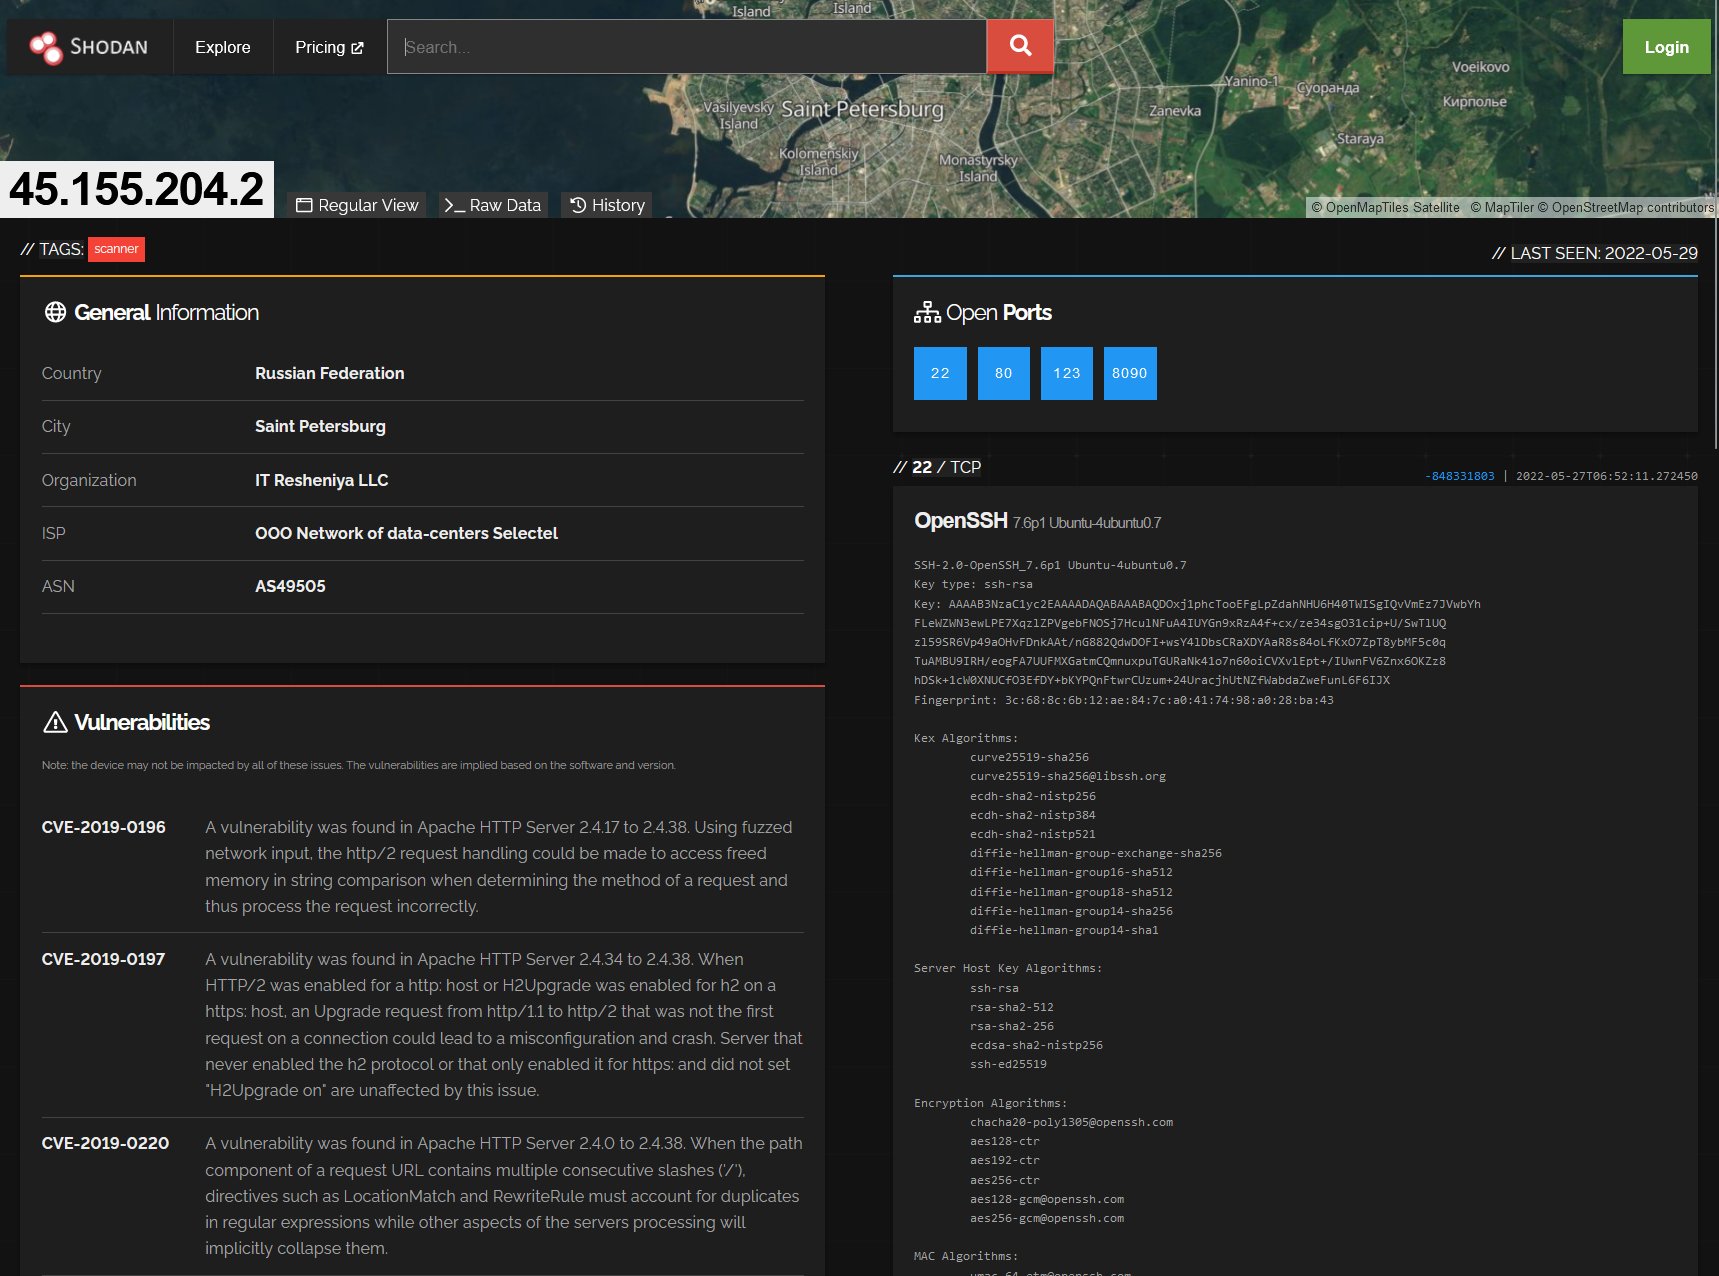Select the diffie-hellman-group14-sha1 algorithm line

1064,930
